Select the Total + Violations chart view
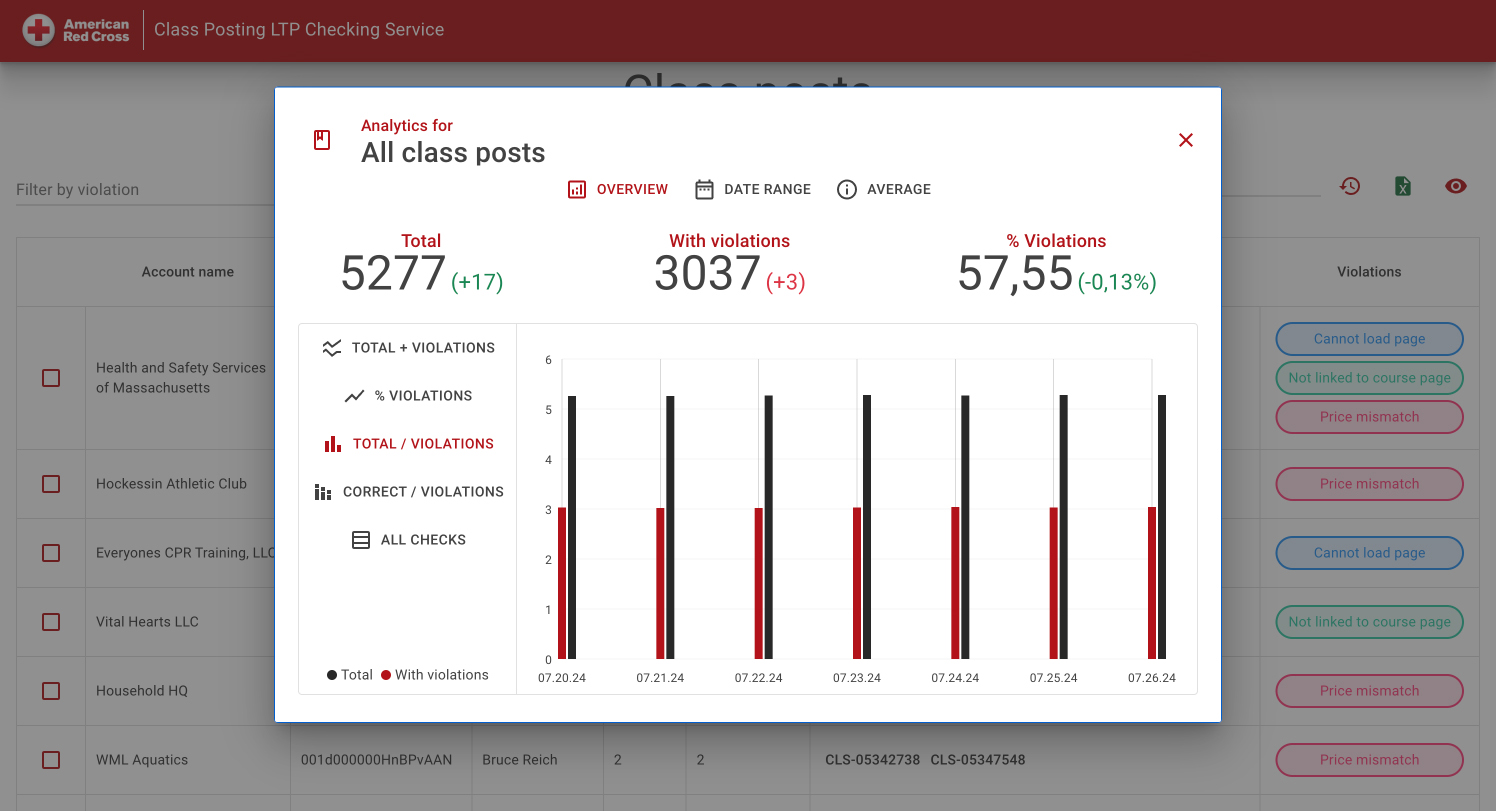The height and width of the screenshot is (811, 1496). tap(408, 348)
